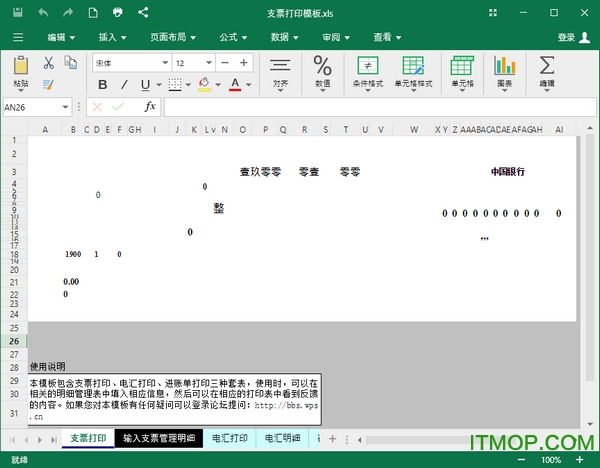Go to the previous sheet tab
The width and height of the screenshot is (600, 468).
[26, 440]
